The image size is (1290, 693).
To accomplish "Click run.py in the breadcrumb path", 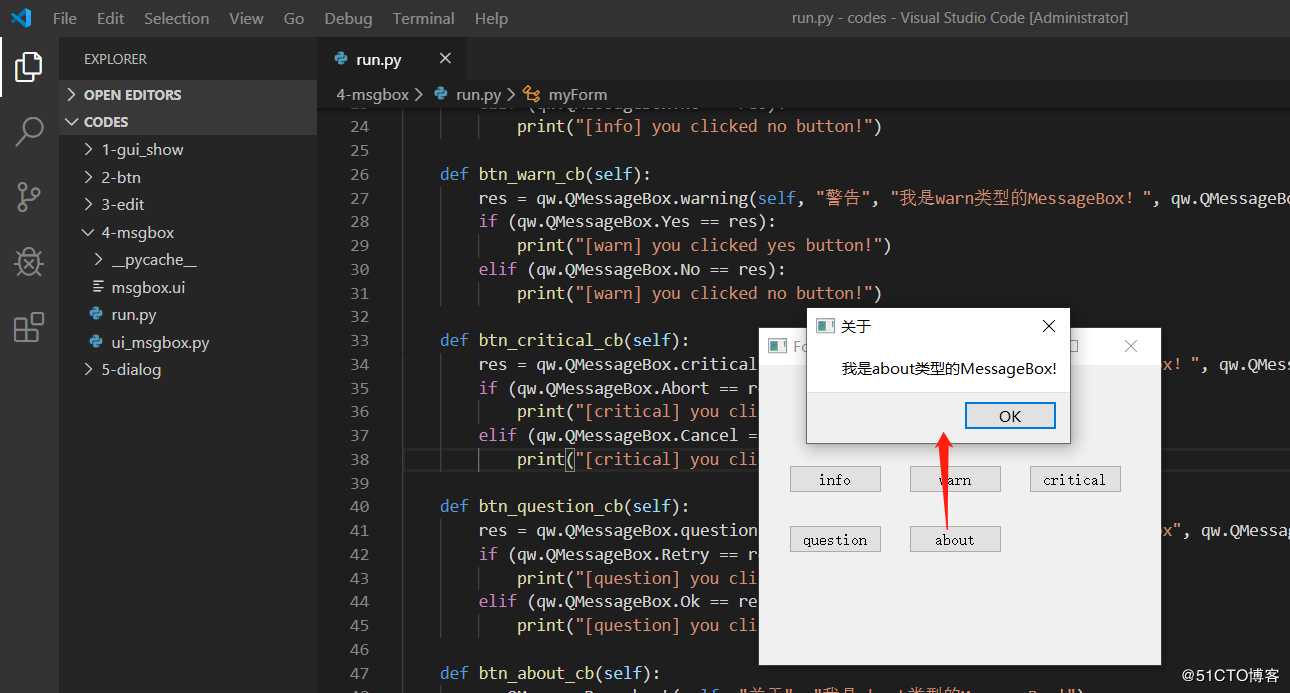I will coord(478,95).
